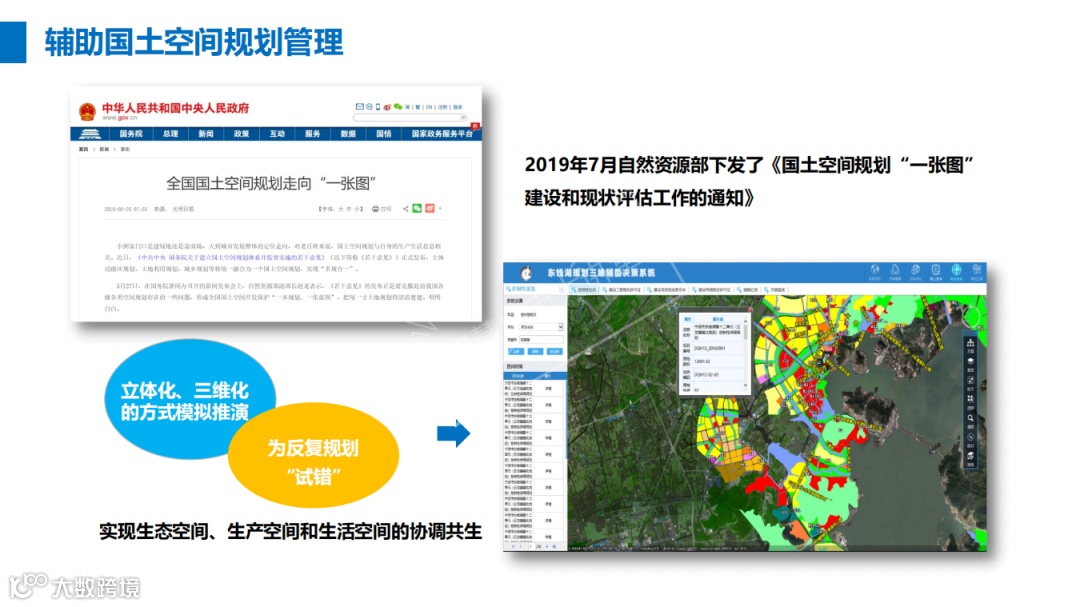Open the 新闻 menu item on gov.cn
1080x607 pixels.
(x=206, y=134)
